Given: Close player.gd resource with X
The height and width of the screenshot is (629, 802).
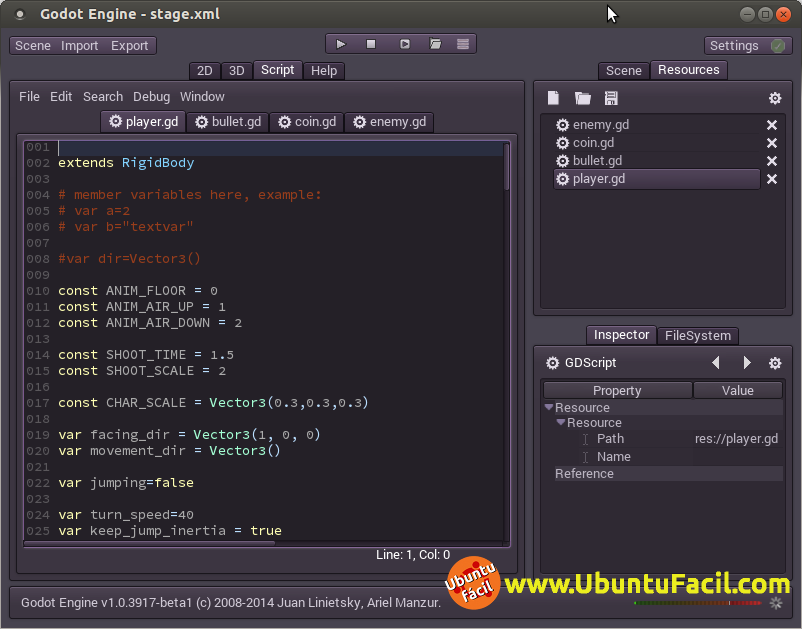Looking at the screenshot, I should [x=772, y=179].
